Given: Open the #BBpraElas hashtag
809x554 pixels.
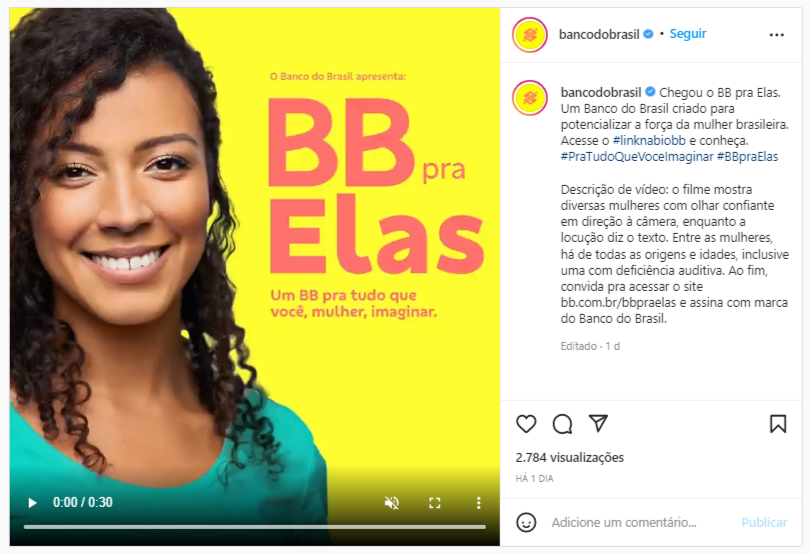Looking at the screenshot, I should (748, 157).
